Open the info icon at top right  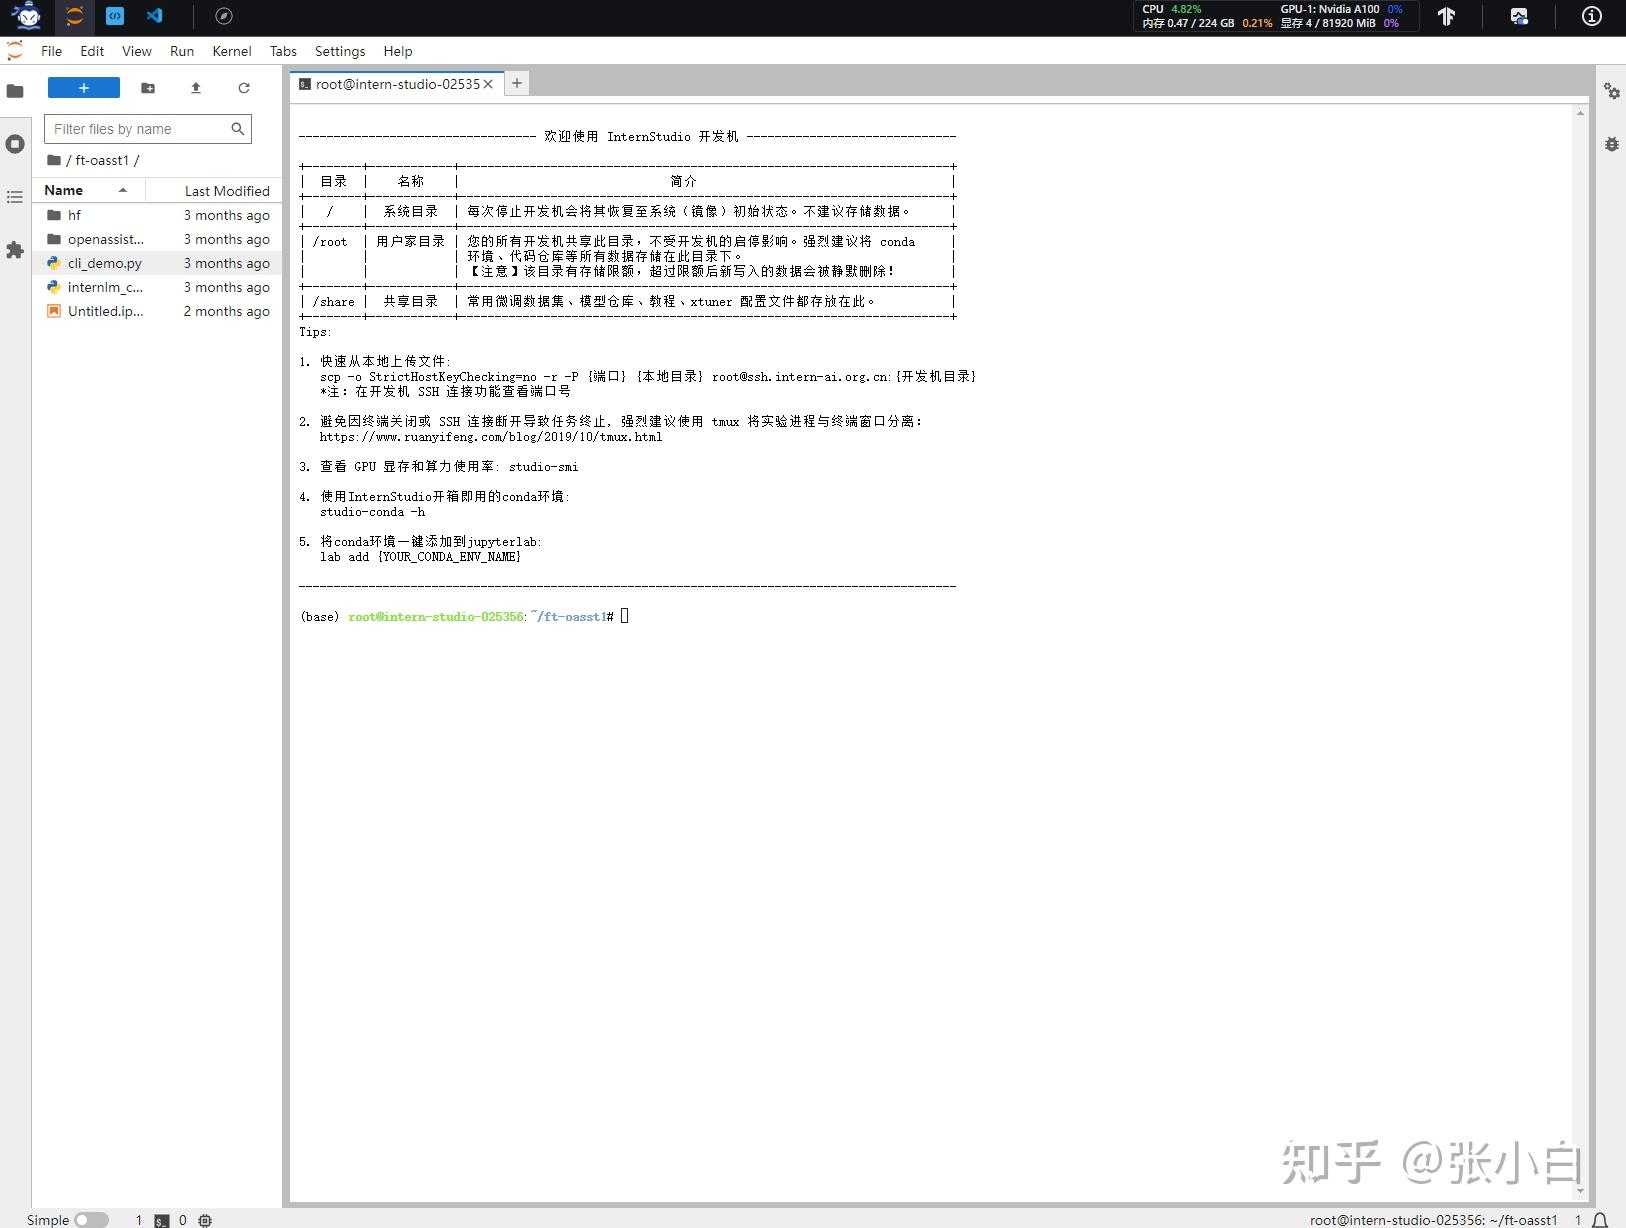[1592, 16]
